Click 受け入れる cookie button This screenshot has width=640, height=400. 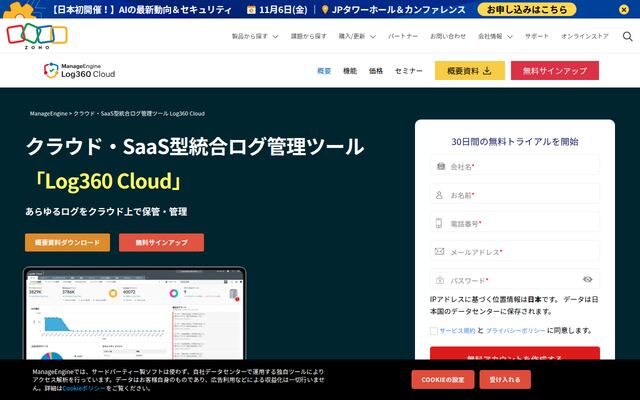tap(505, 380)
